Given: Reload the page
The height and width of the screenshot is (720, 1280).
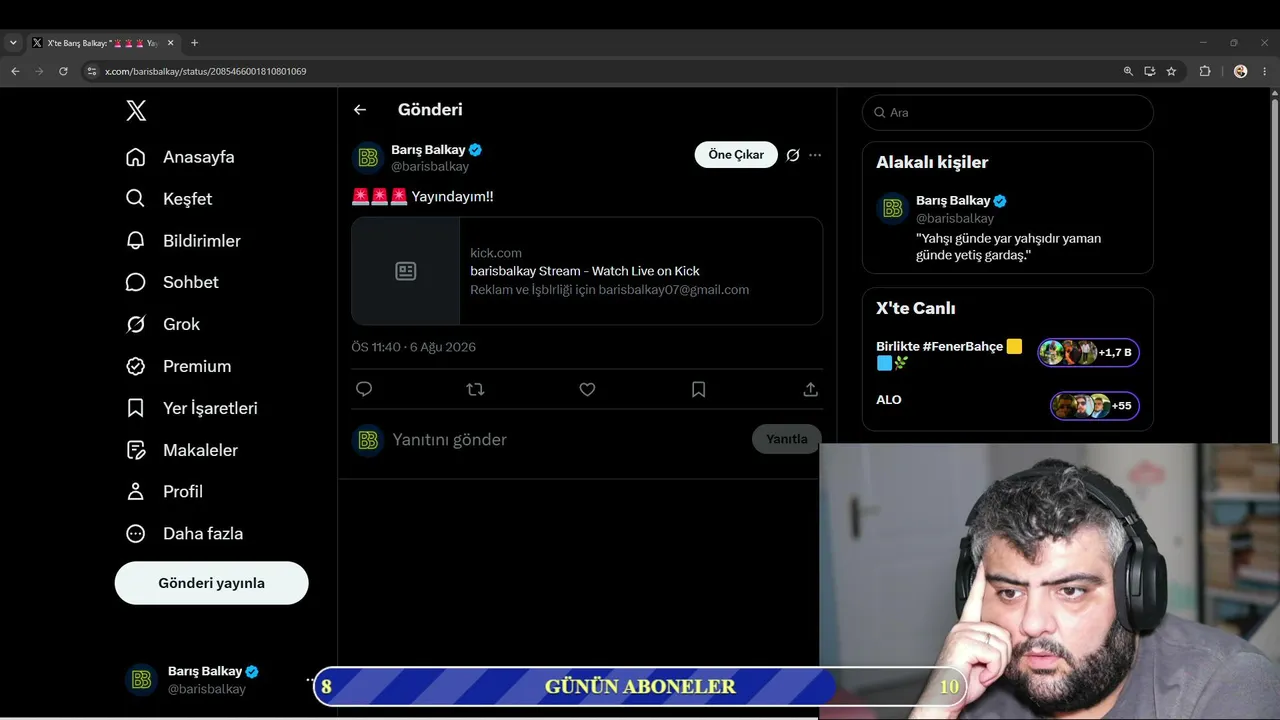Looking at the screenshot, I should [x=63, y=71].
